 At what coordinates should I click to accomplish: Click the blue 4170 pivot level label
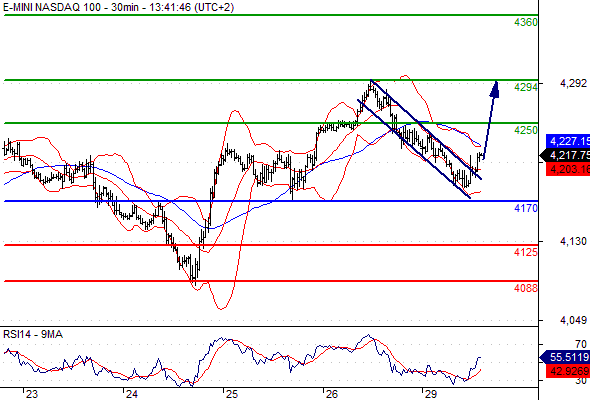526,208
